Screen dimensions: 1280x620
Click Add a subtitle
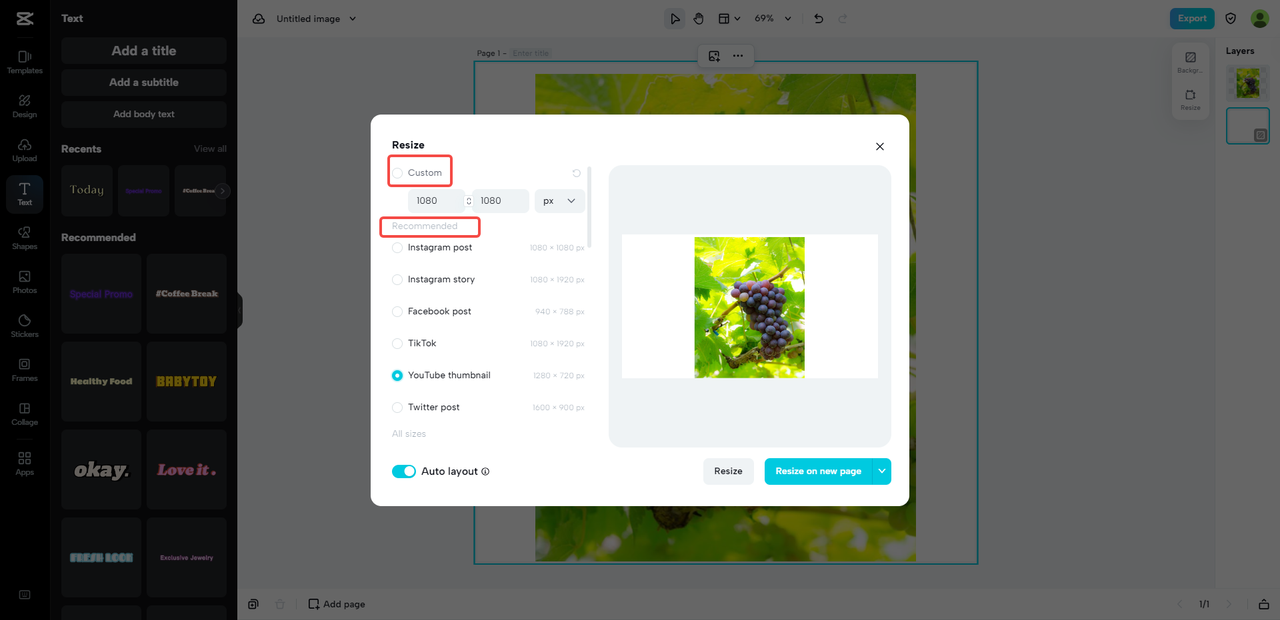pos(144,82)
